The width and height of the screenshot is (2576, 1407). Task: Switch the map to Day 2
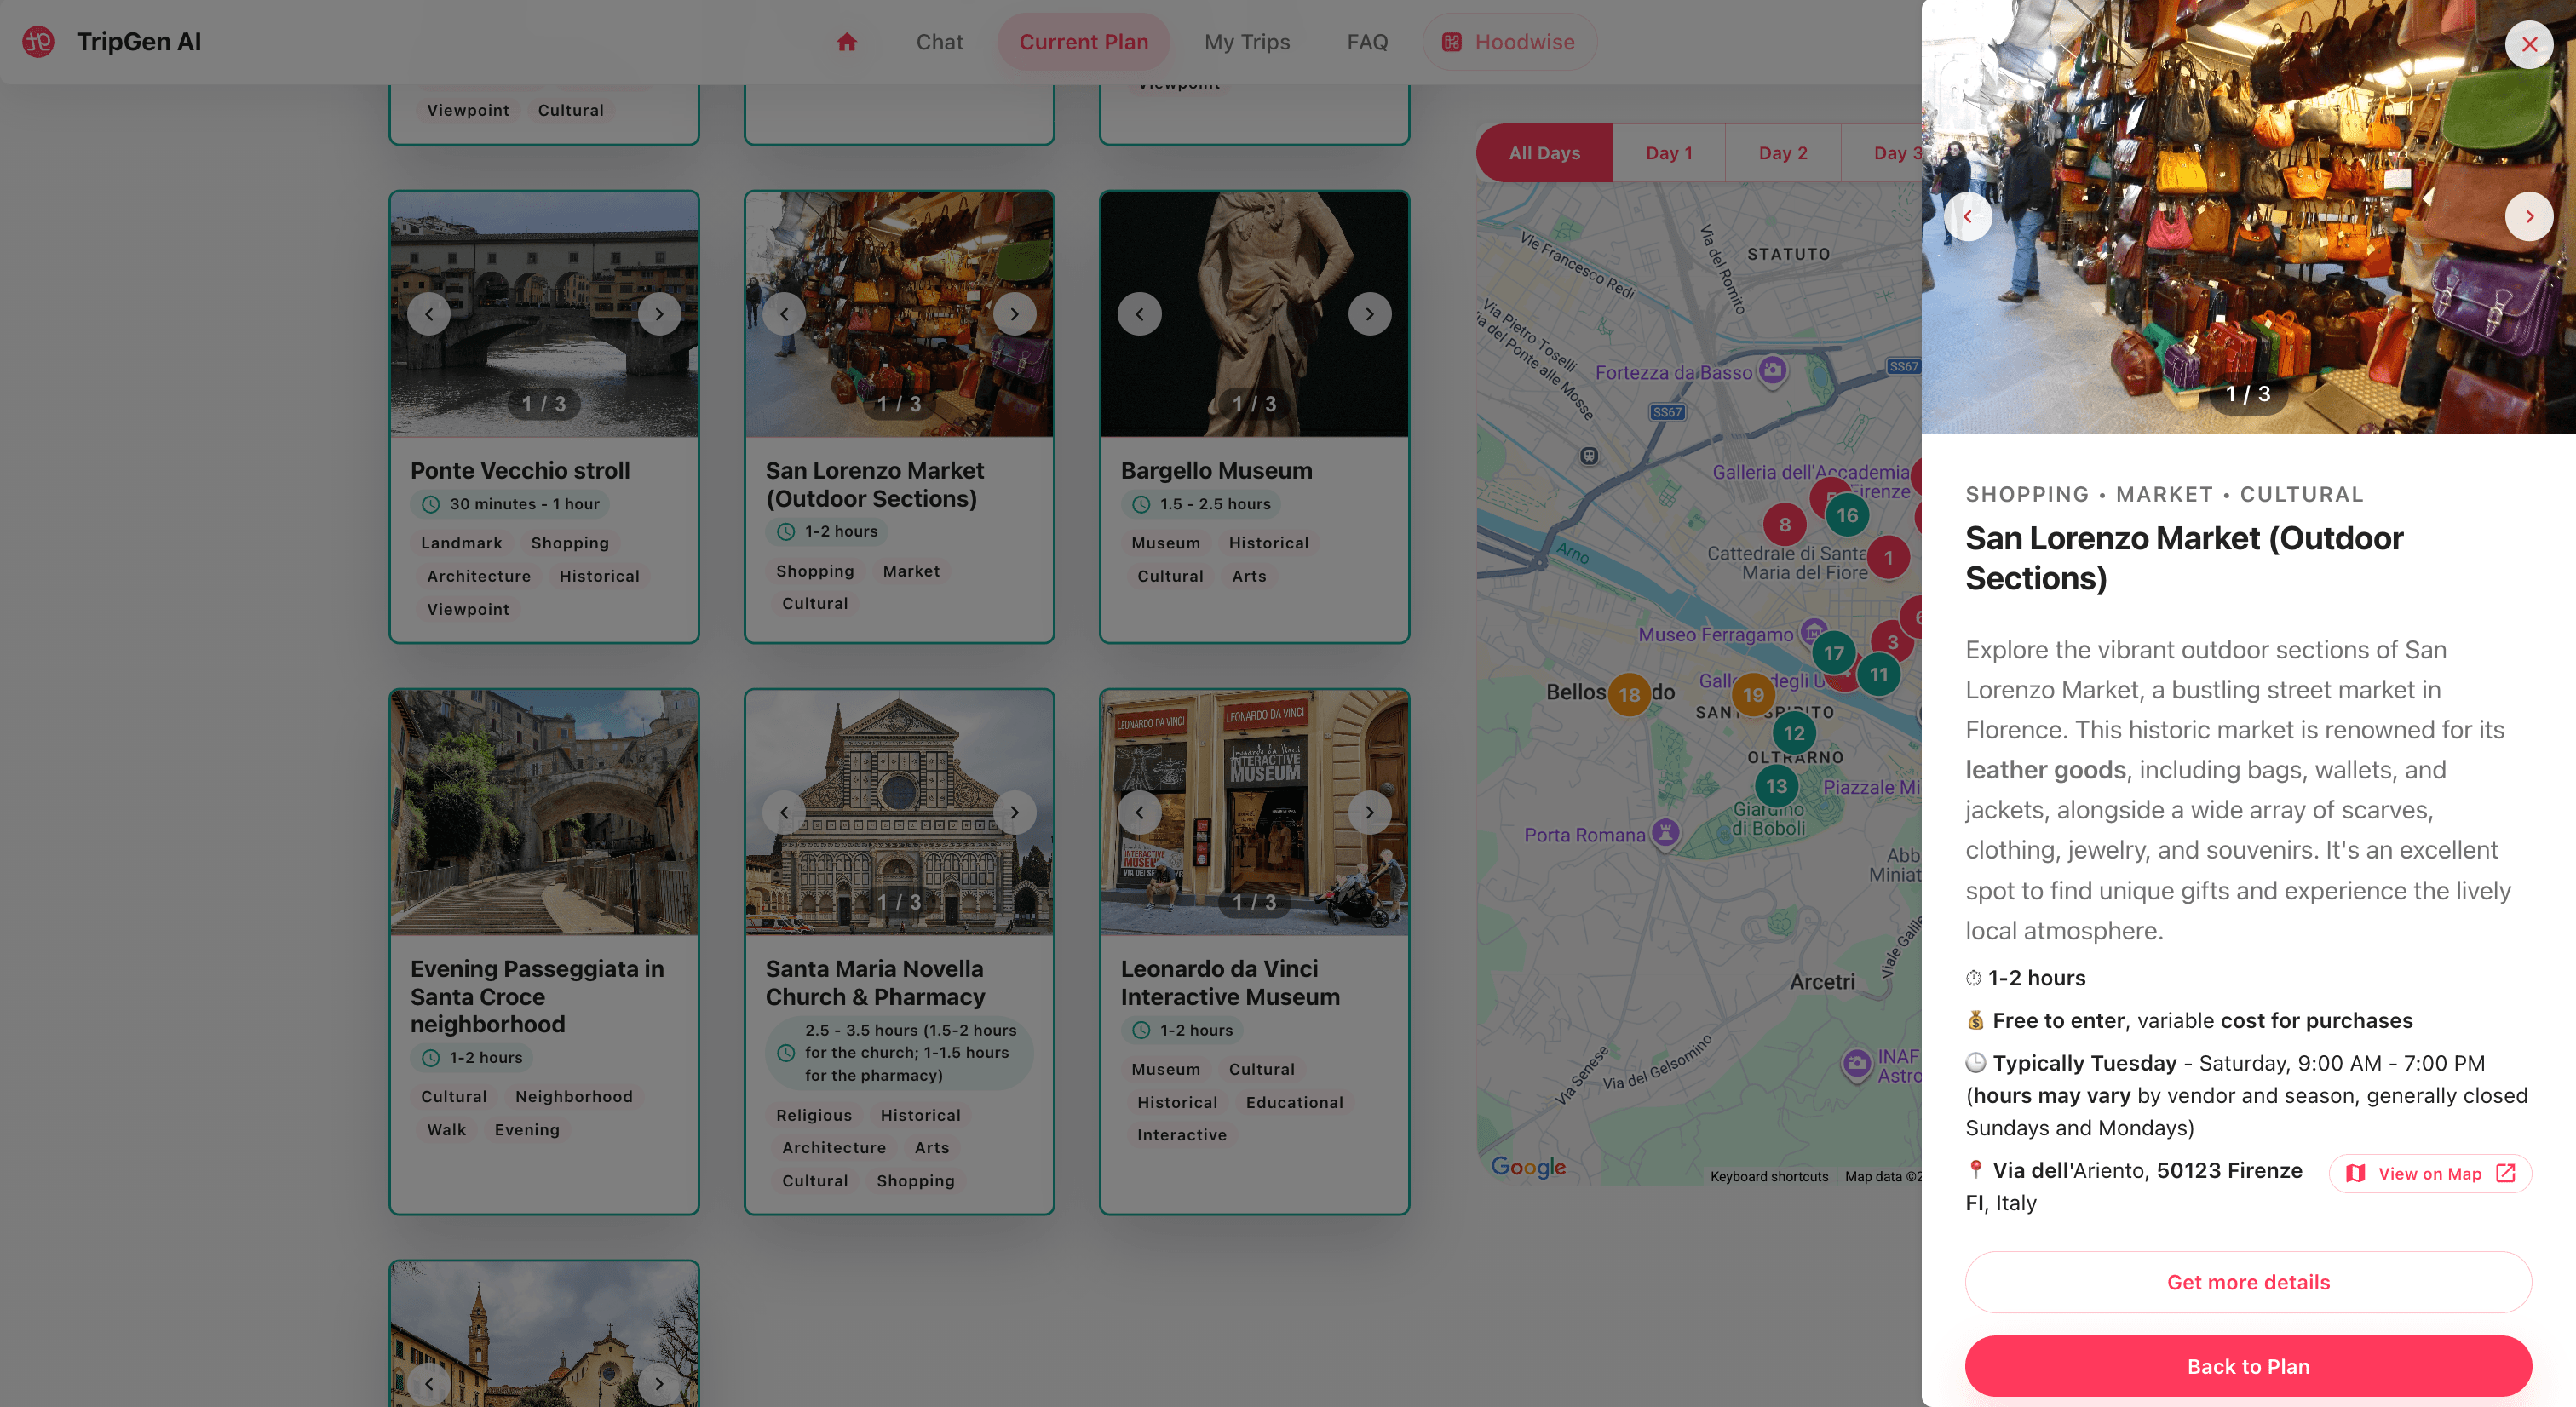click(1782, 152)
